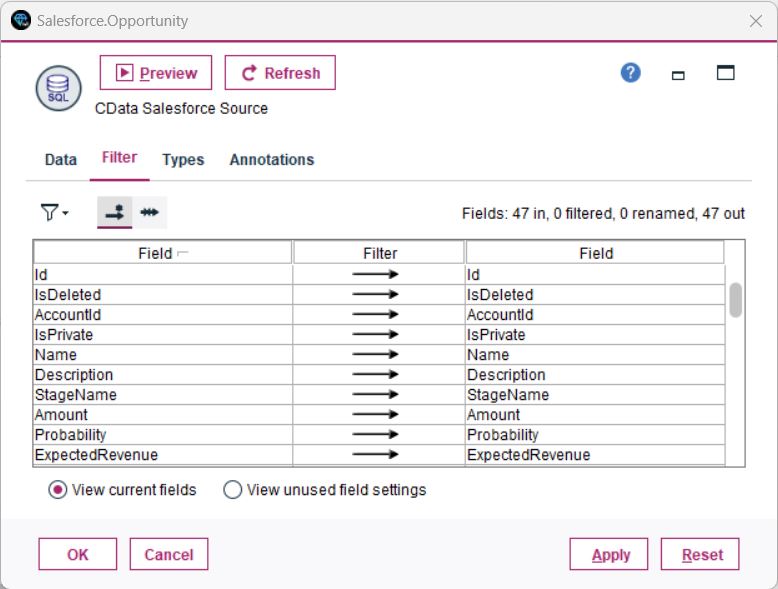
Task: Toggle the filter arrow for StageName field
Action: [x=378, y=395]
